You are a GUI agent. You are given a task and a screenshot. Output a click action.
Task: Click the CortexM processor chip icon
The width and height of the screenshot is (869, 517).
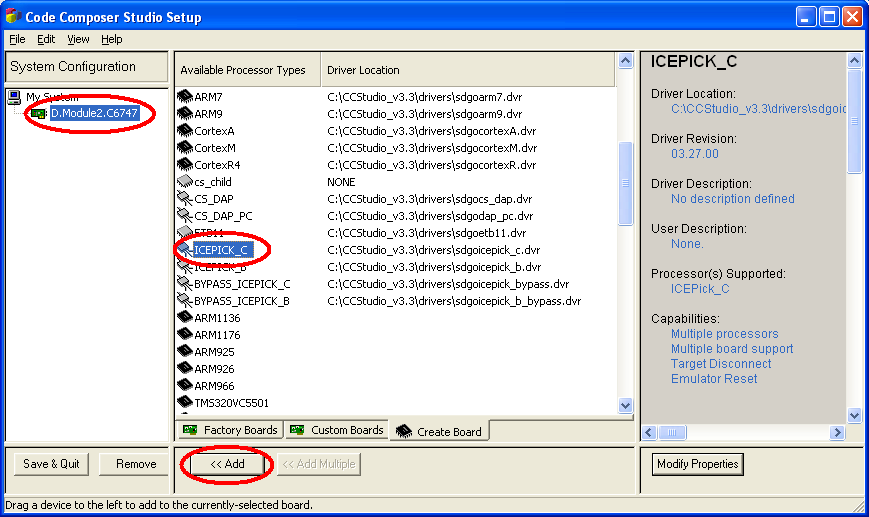click(x=185, y=147)
